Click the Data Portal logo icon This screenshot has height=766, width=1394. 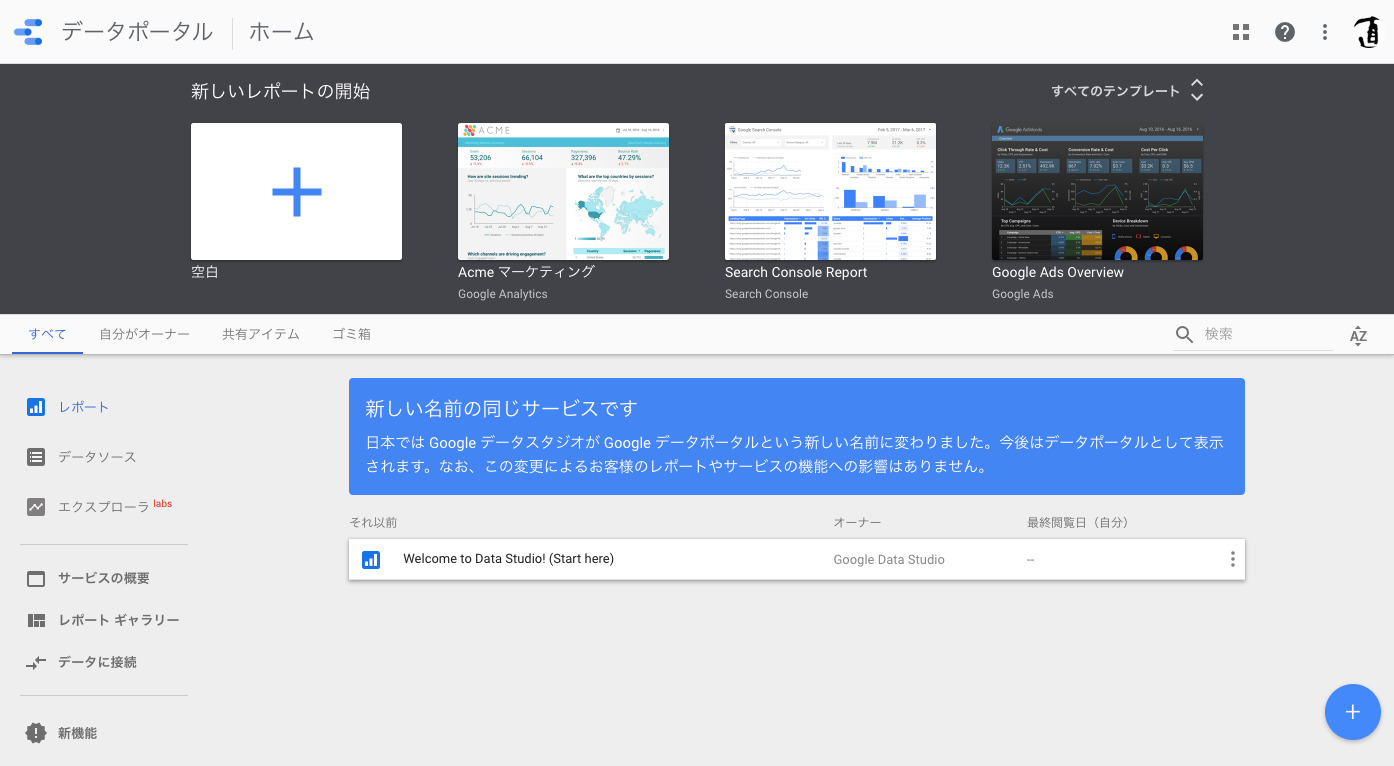point(29,32)
